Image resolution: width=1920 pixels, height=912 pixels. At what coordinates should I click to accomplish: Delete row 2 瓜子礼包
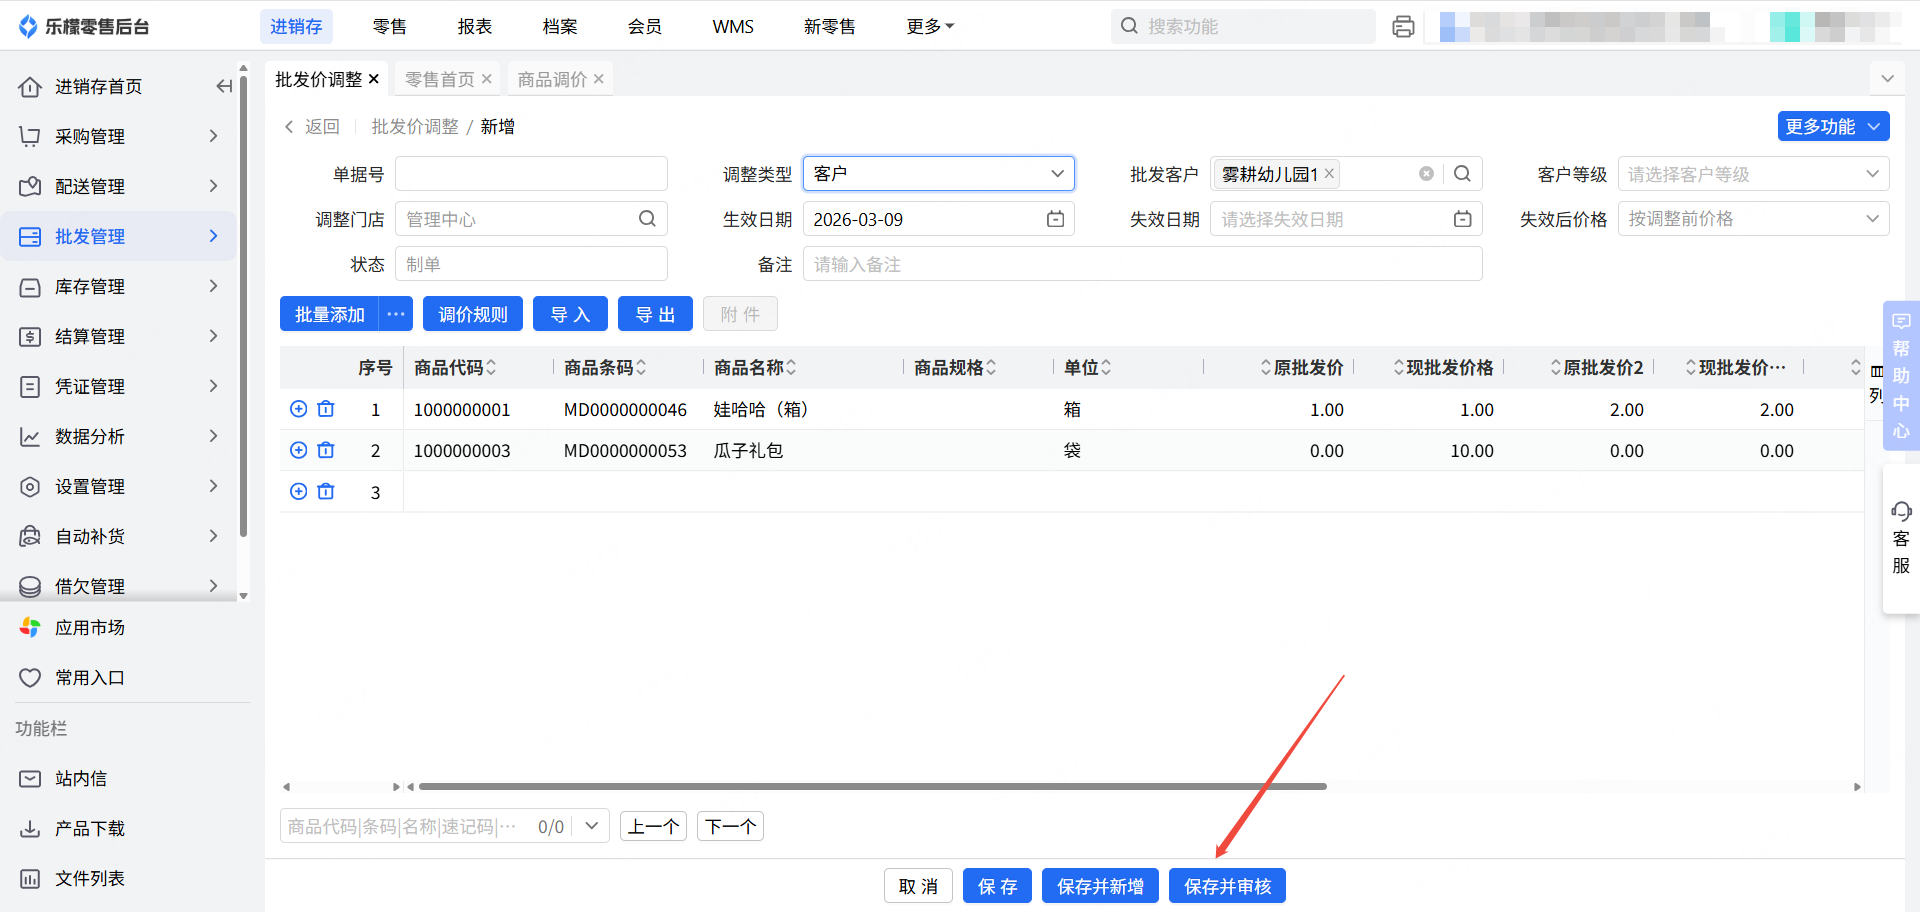tap(326, 450)
